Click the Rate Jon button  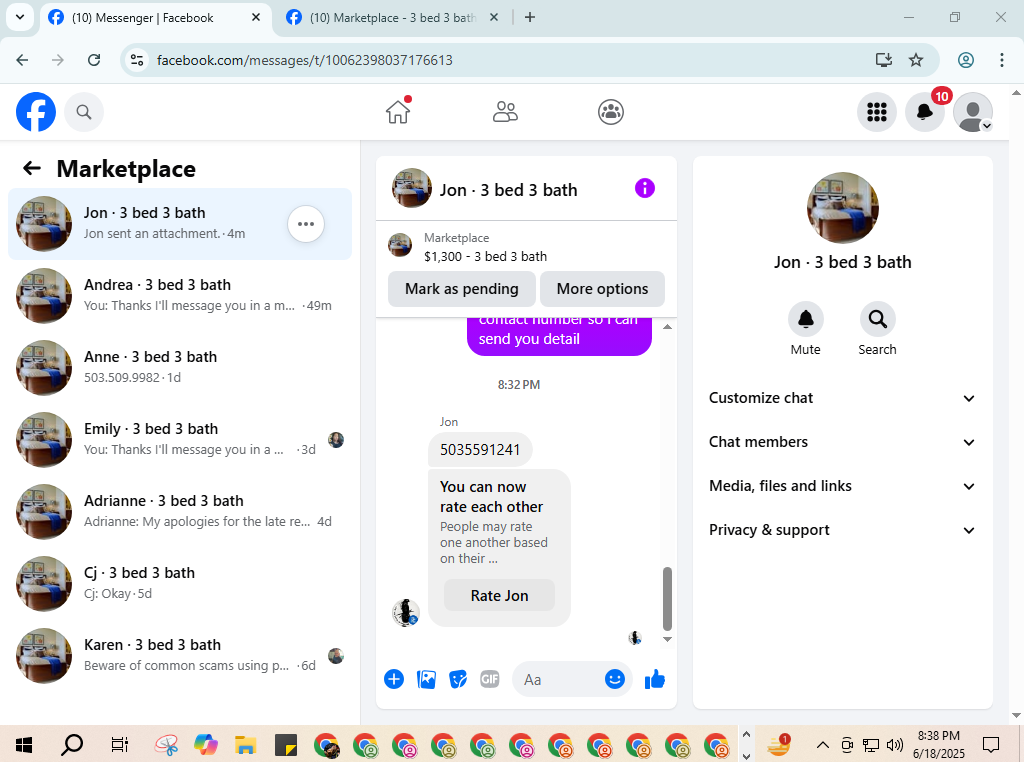tap(500, 595)
